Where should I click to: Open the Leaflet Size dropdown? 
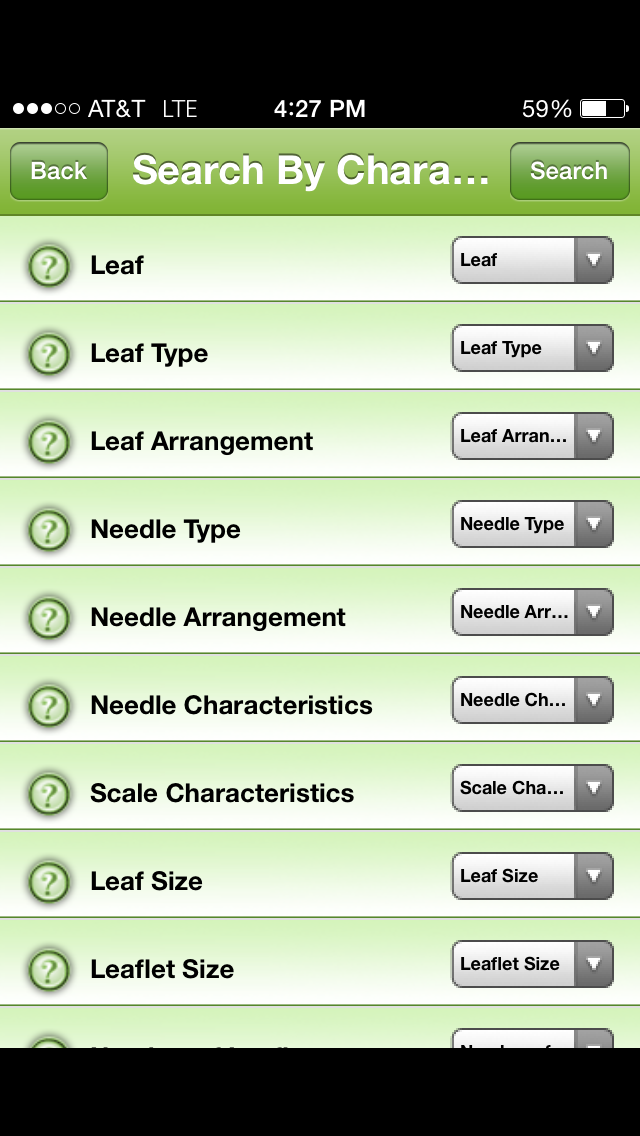click(533, 964)
